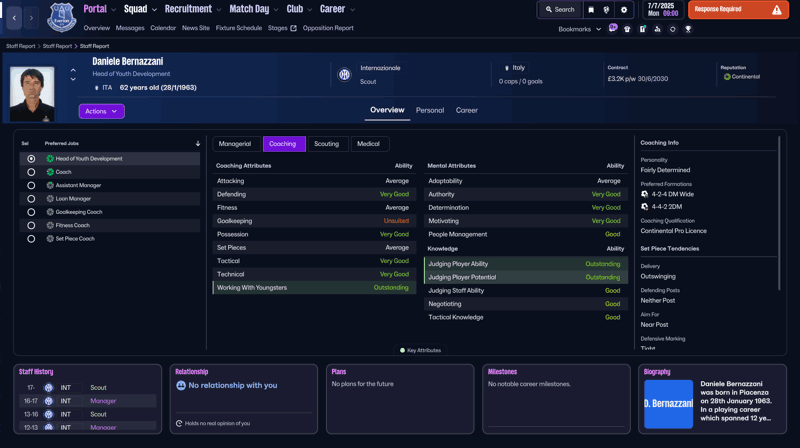Expand the Match Day menu dropdown
The image size is (800, 448).
276,10
